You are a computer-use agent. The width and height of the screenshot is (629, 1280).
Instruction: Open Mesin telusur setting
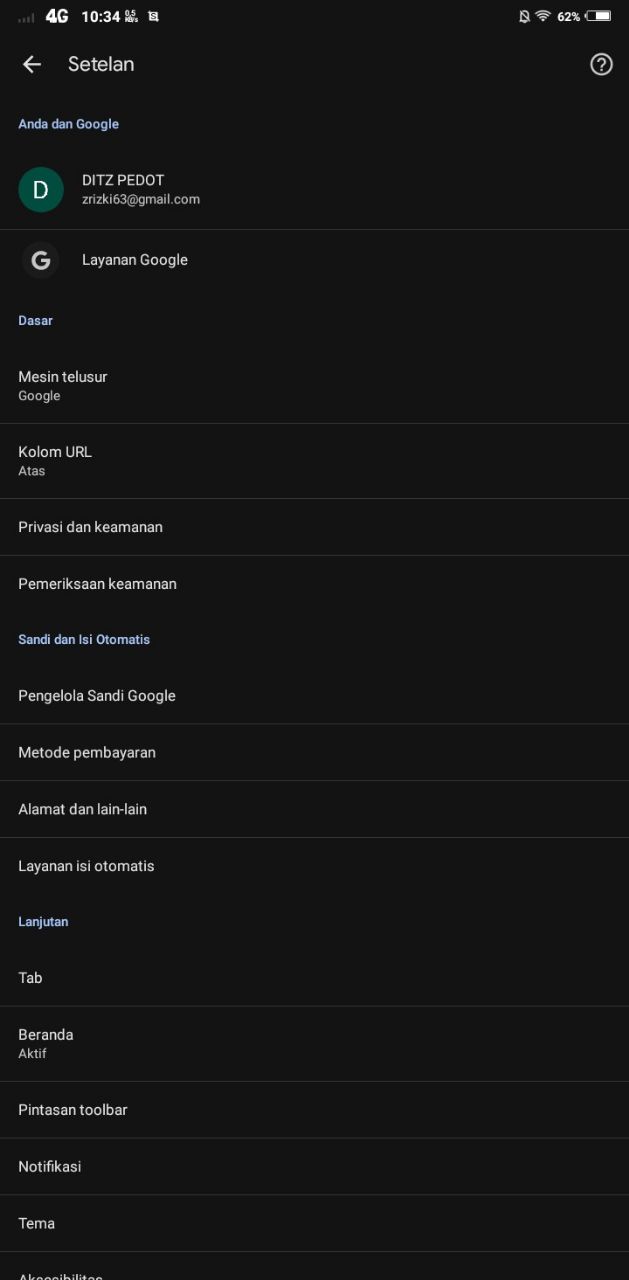tap(314, 386)
